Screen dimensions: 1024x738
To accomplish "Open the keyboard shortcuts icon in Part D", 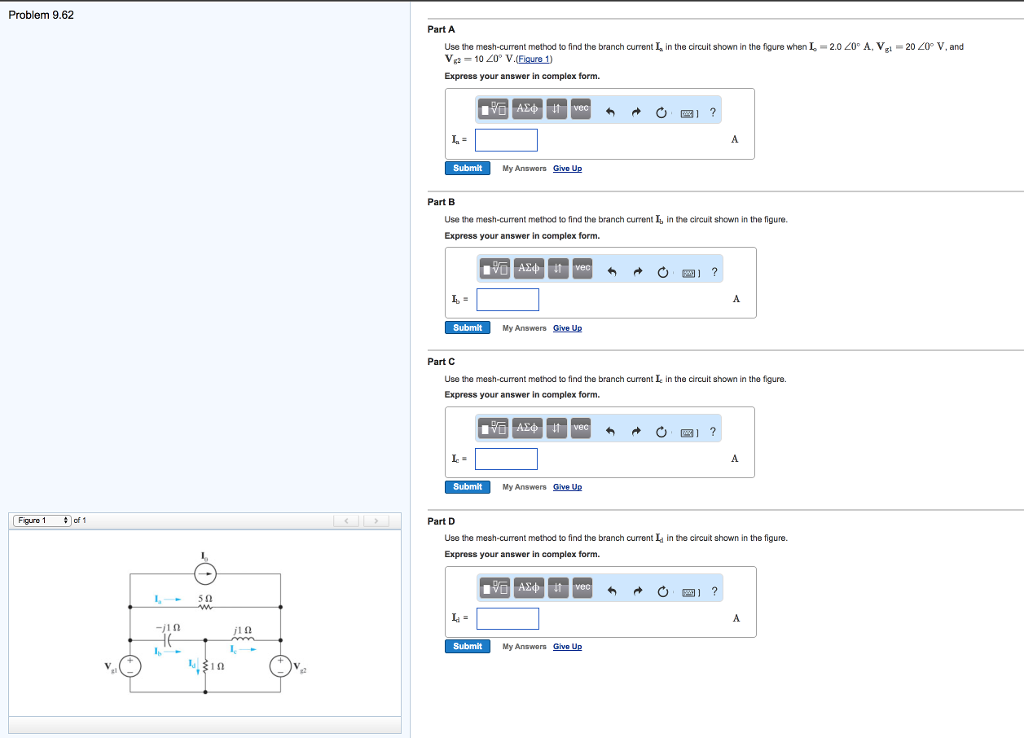I will tap(688, 589).
